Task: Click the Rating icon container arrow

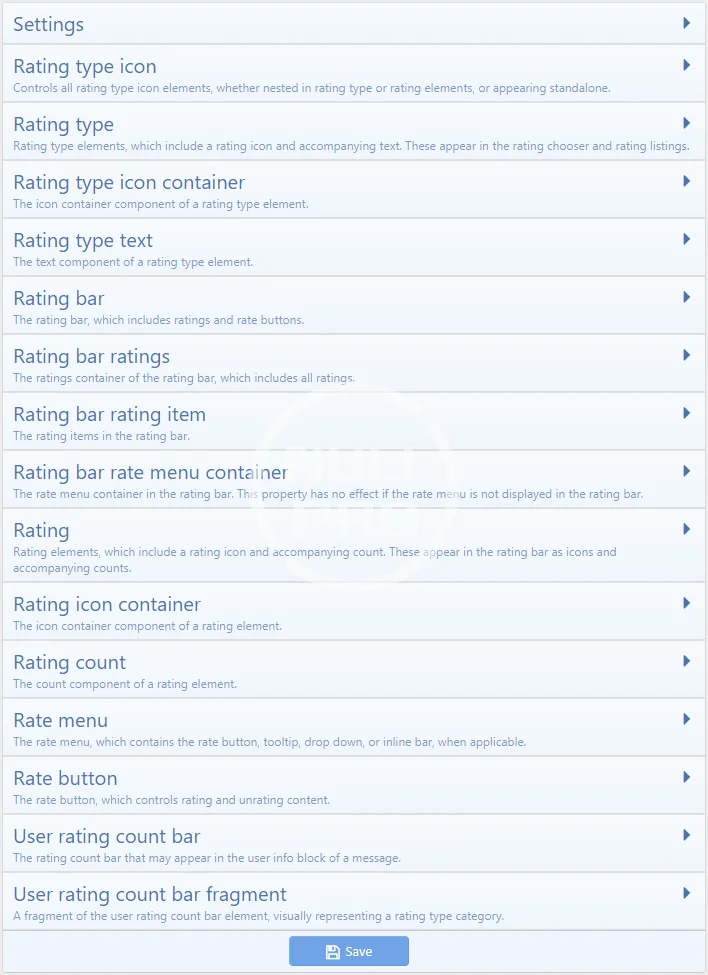Action: 687,603
